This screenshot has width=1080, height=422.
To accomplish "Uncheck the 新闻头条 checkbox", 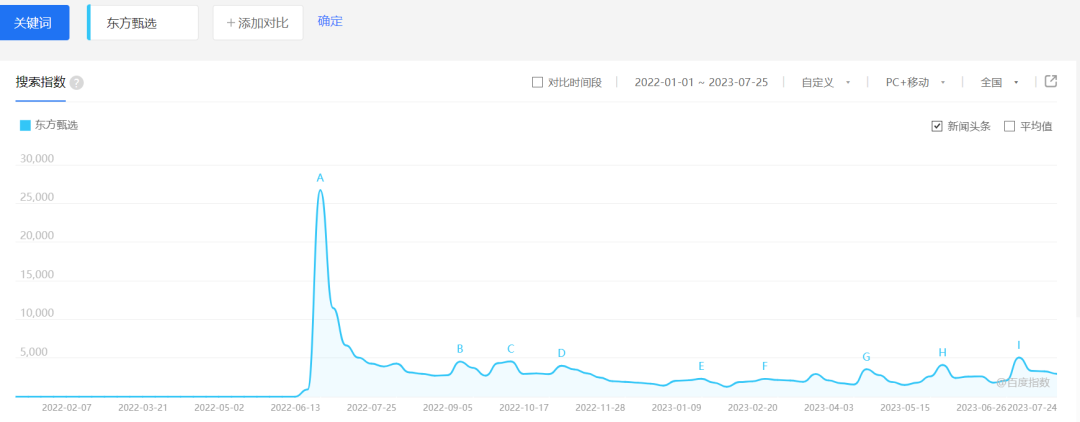I will tap(937, 126).
